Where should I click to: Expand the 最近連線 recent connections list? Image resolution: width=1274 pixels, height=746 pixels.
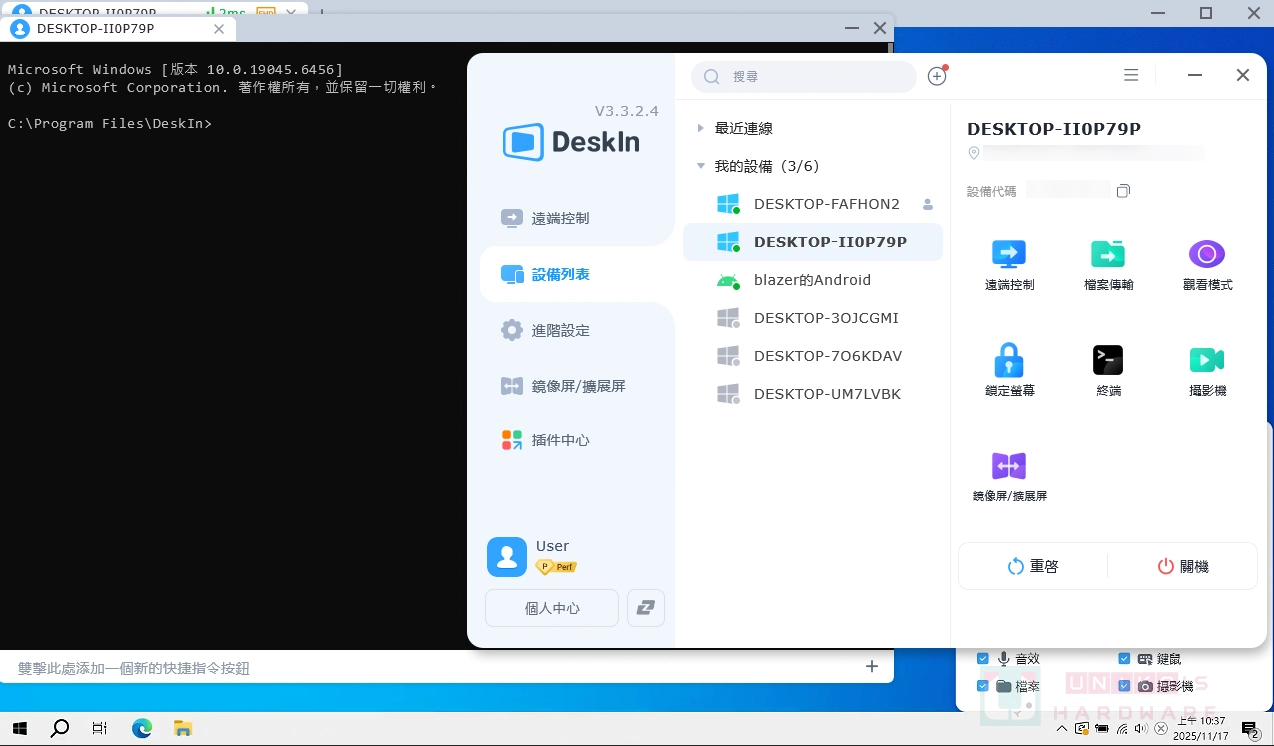(699, 128)
